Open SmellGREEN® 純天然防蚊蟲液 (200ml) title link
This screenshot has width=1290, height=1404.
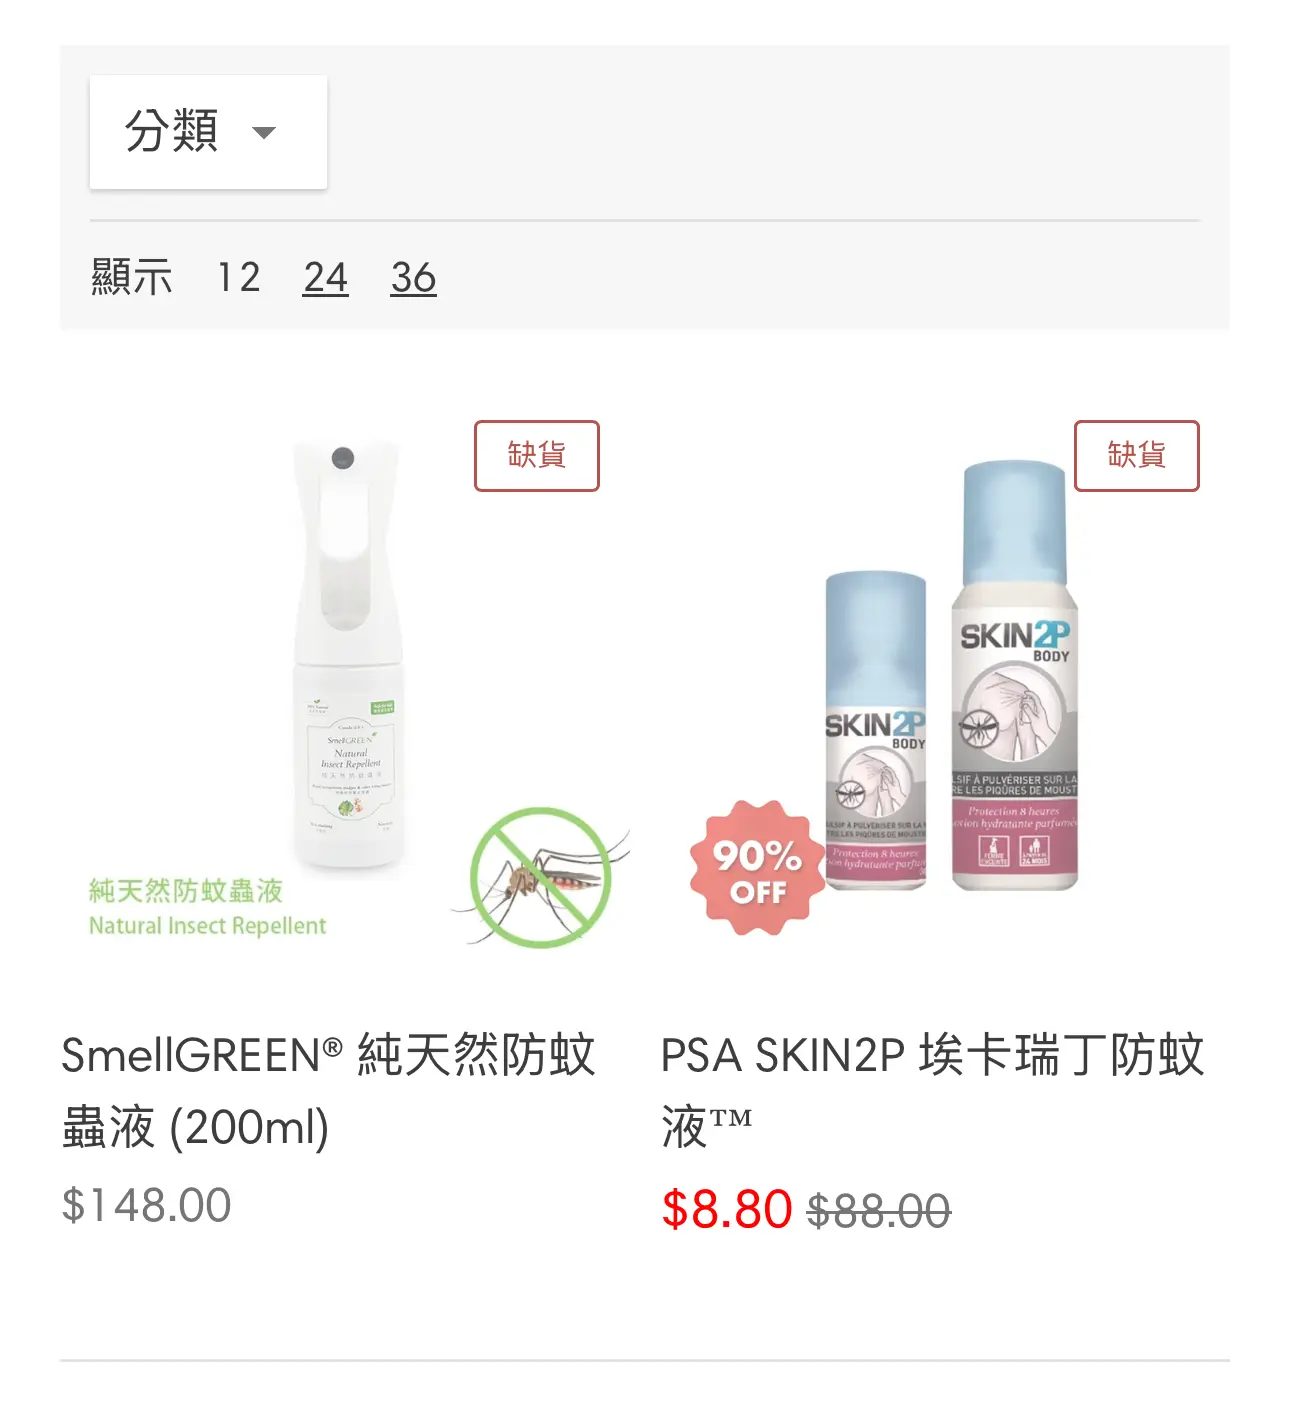click(x=328, y=1091)
